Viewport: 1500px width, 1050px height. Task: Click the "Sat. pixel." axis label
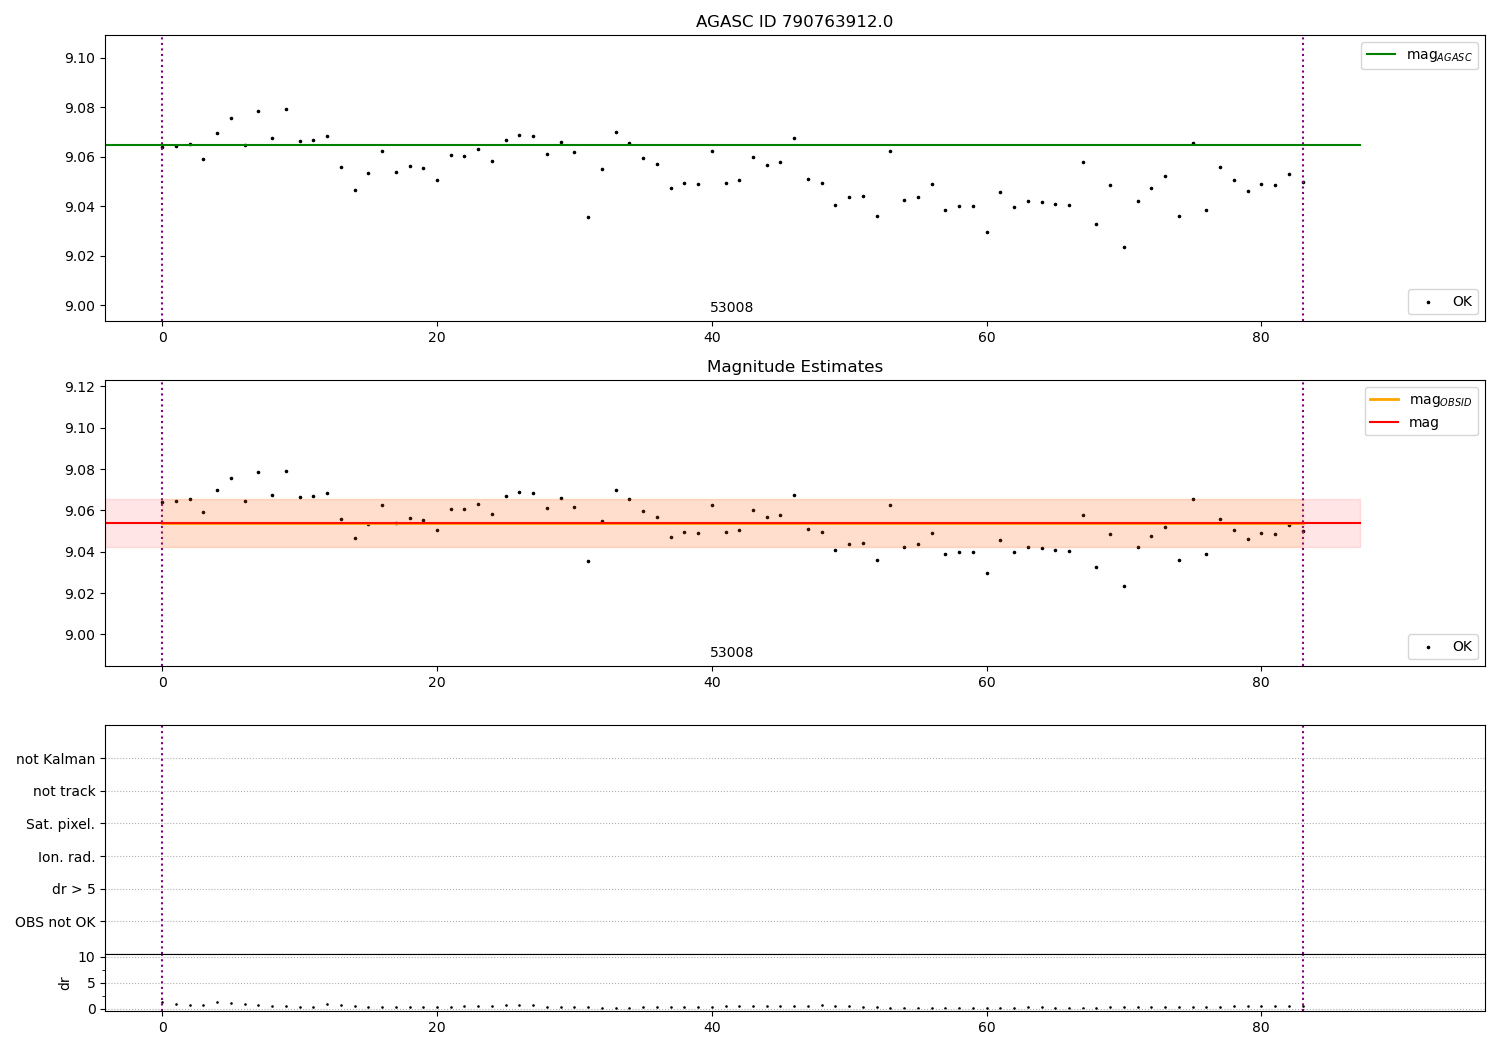(x=61, y=824)
